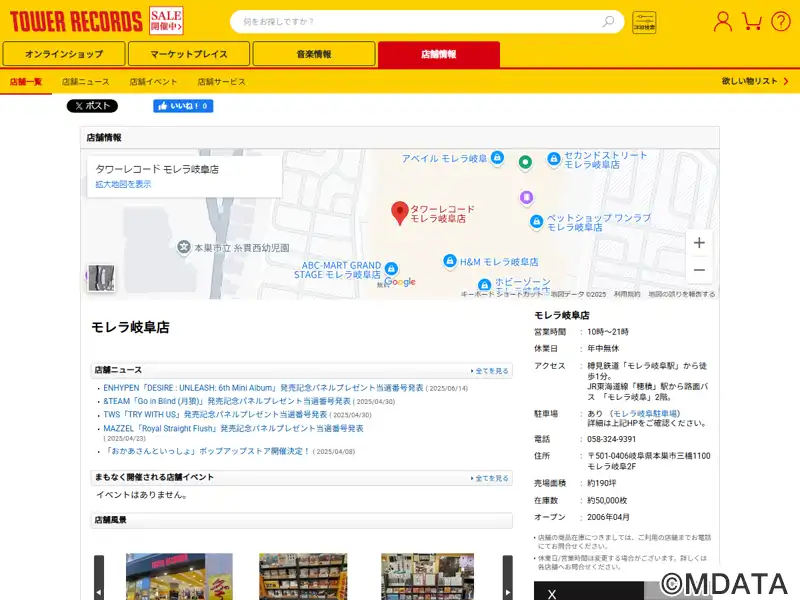Zoom out on the map
The width and height of the screenshot is (800, 600).
click(x=699, y=270)
